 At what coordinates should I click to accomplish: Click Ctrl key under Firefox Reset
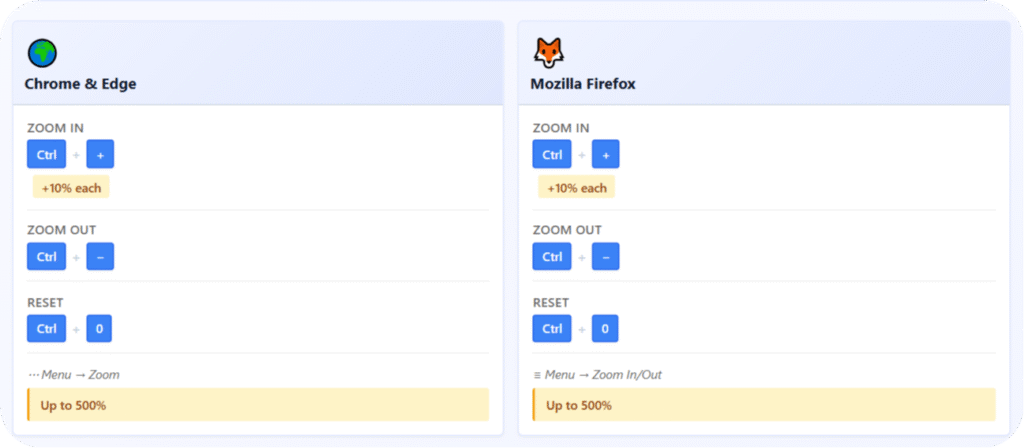click(552, 329)
